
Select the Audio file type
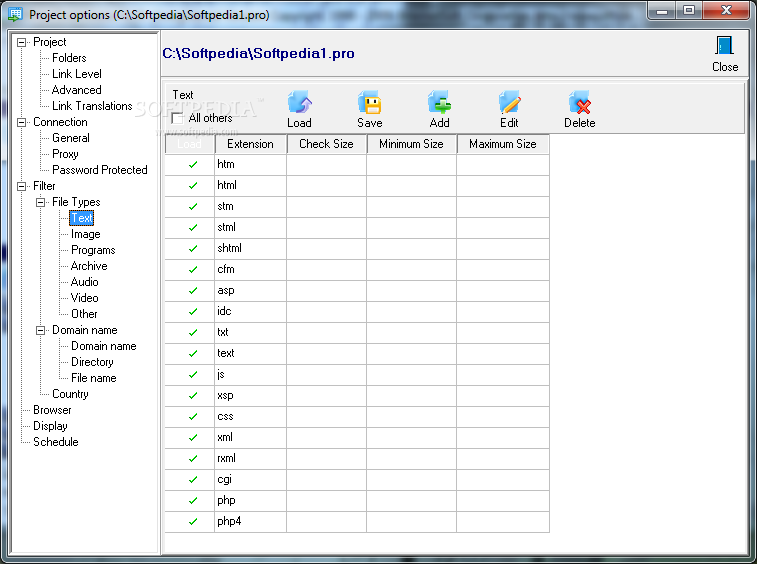point(84,282)
